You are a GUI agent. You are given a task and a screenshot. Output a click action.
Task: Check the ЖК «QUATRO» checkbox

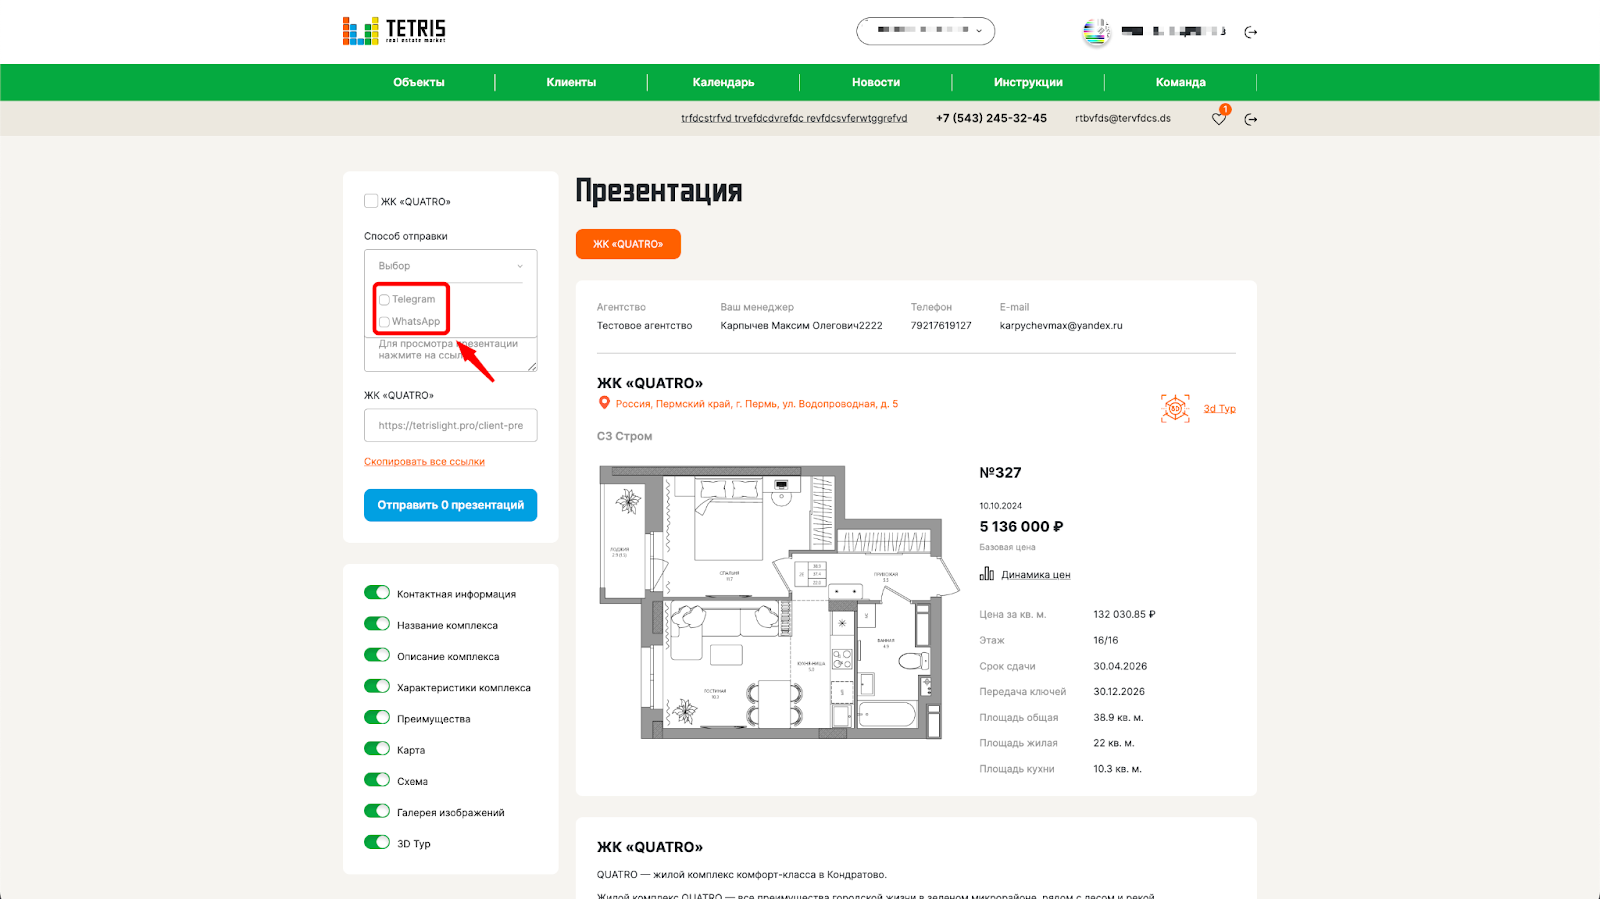(x=371, y=201)
